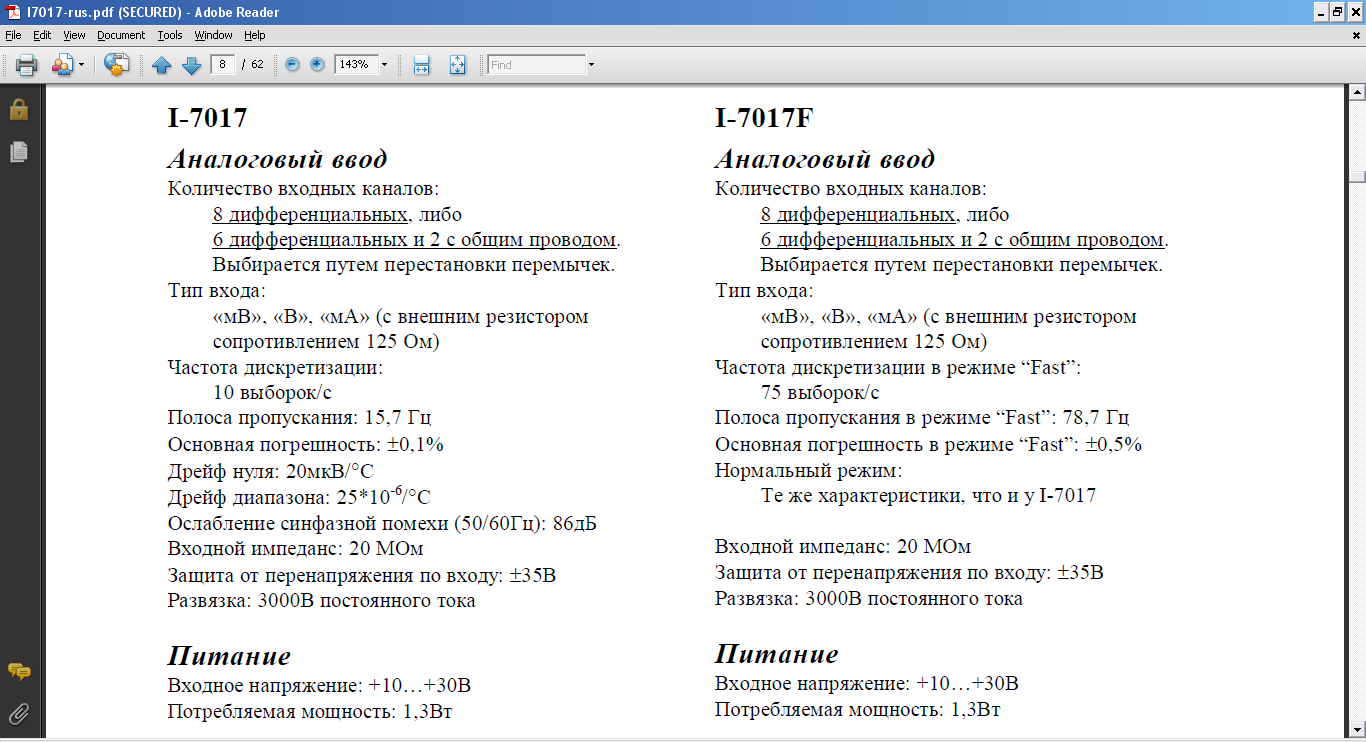
Task: Click left column "Аналоговый ввод" heading
Action: coord(277,159)
